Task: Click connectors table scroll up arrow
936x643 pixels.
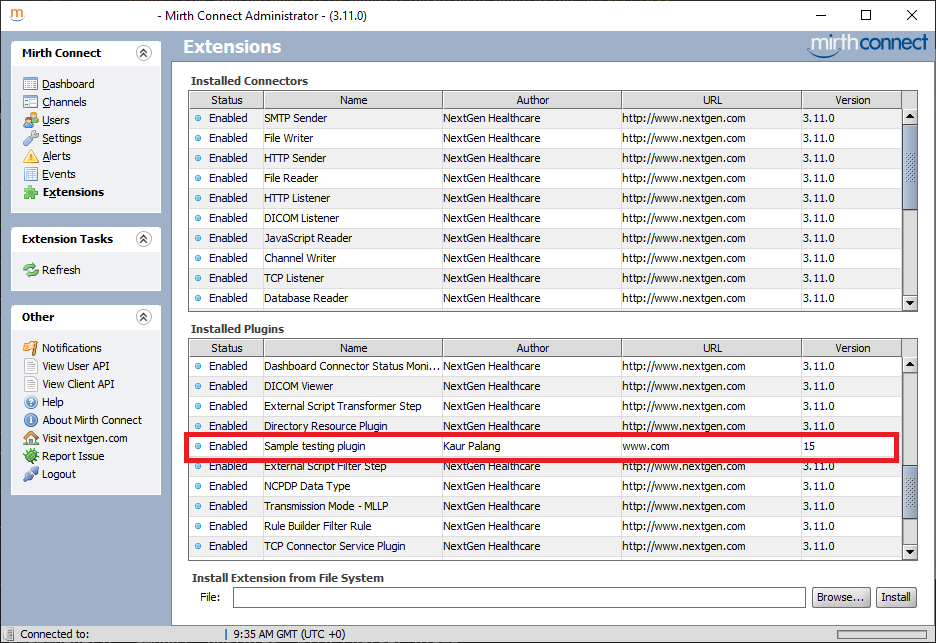Action: tap(910, 116)
